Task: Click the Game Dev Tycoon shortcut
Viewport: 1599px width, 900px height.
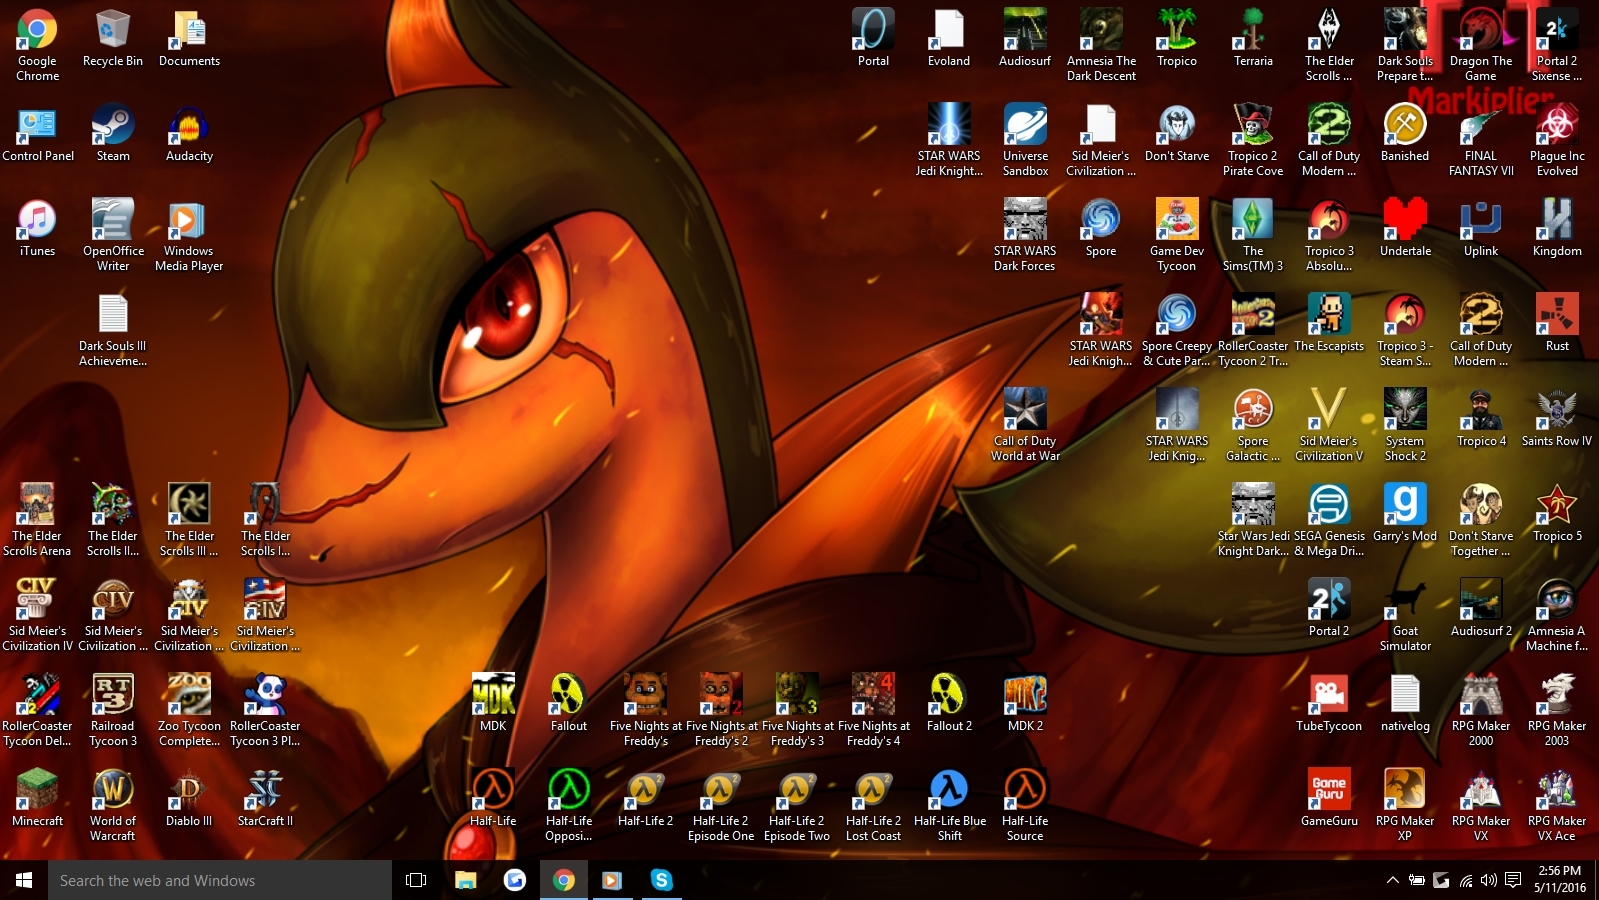Action: 1177,236
